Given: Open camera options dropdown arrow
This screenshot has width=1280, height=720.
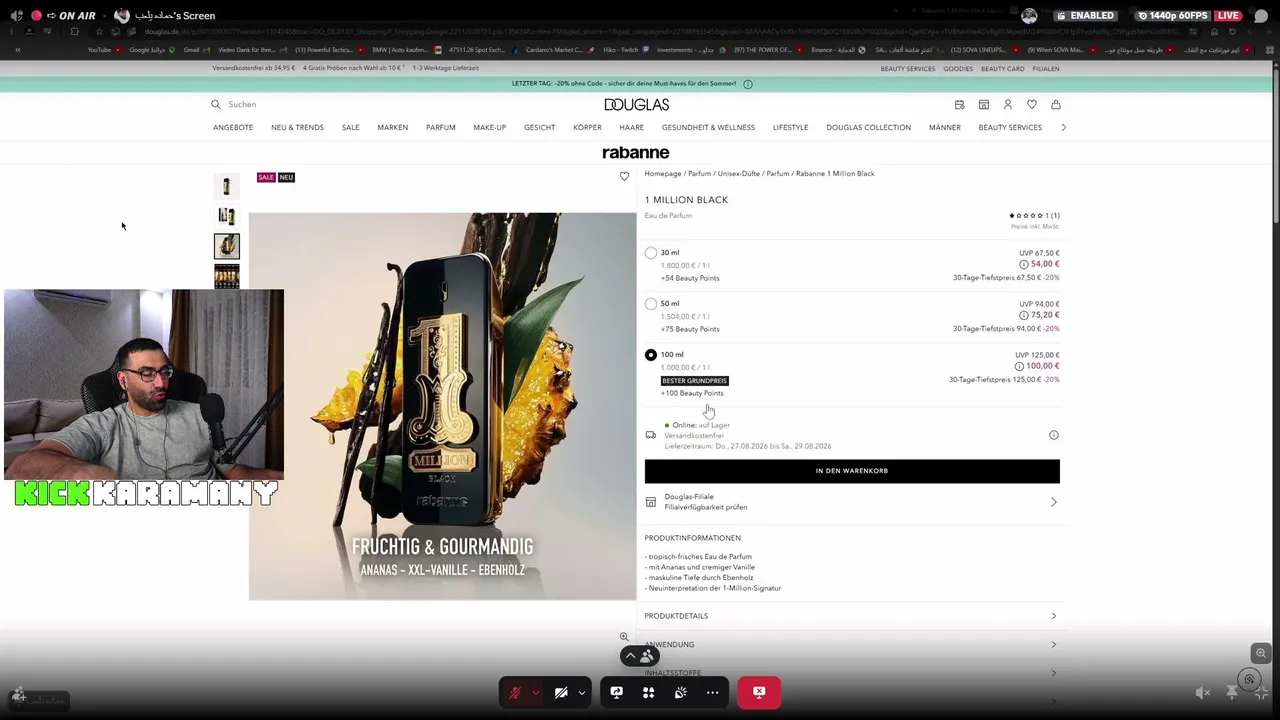Looking at the screenshot, I should (x=581, y=692).
